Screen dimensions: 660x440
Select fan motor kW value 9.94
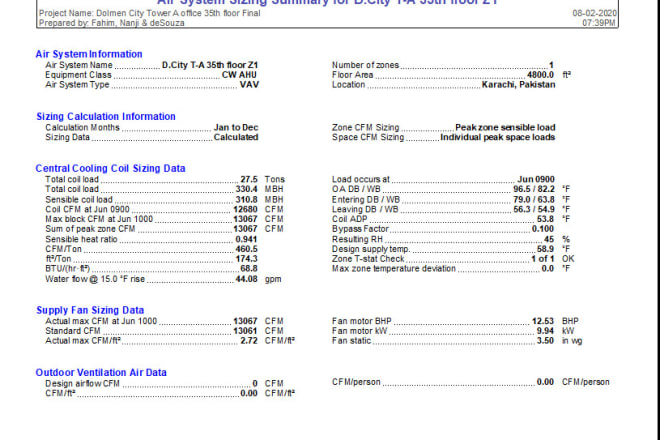[545, 331]
